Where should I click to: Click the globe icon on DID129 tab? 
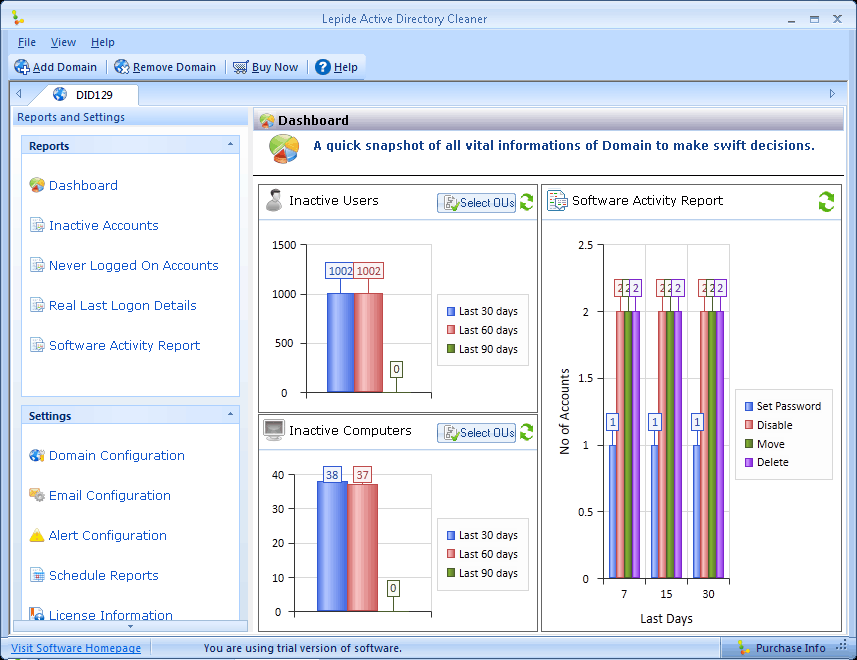(x=60, y=94)
